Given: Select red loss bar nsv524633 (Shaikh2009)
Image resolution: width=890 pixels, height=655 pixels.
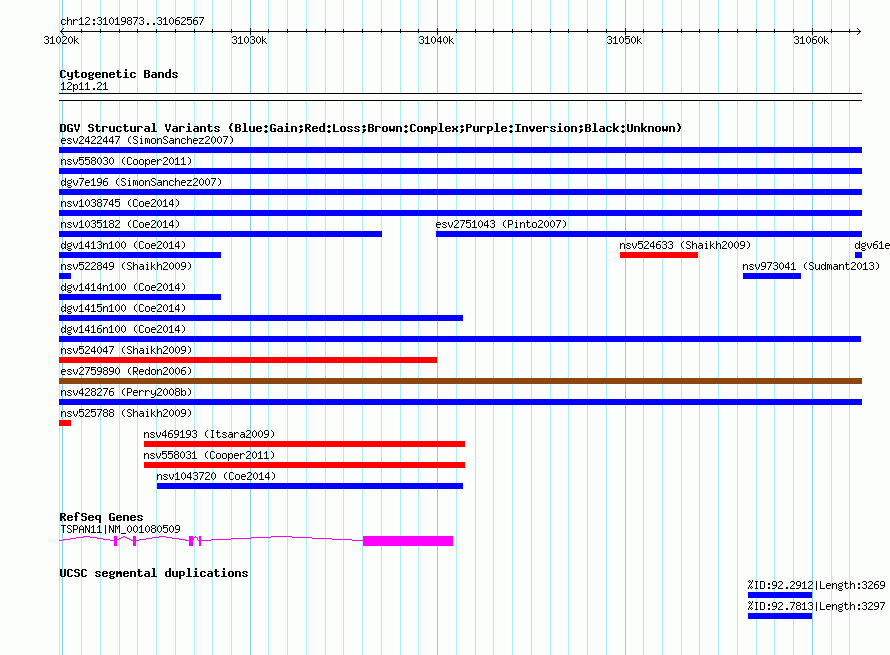Looking at the screenshot, I should (x=658, y=255).
